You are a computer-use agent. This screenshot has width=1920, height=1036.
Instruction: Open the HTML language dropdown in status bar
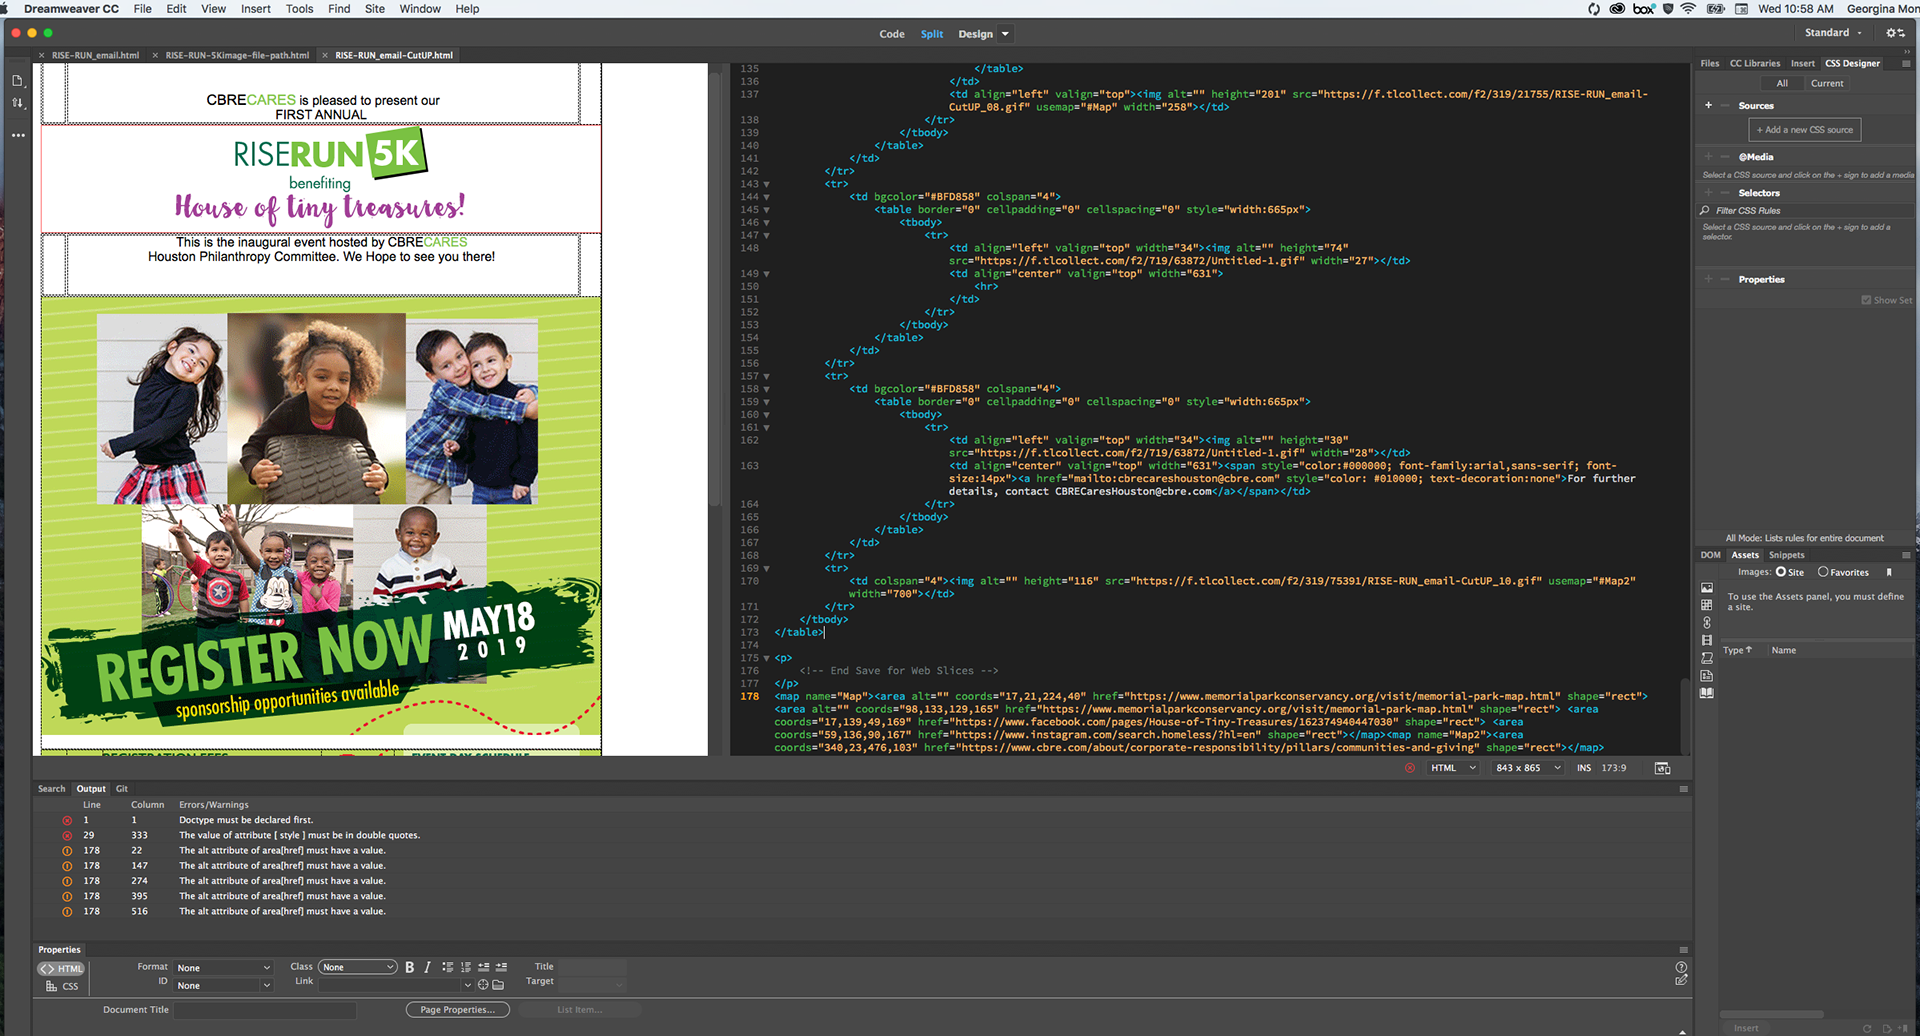1453,768
